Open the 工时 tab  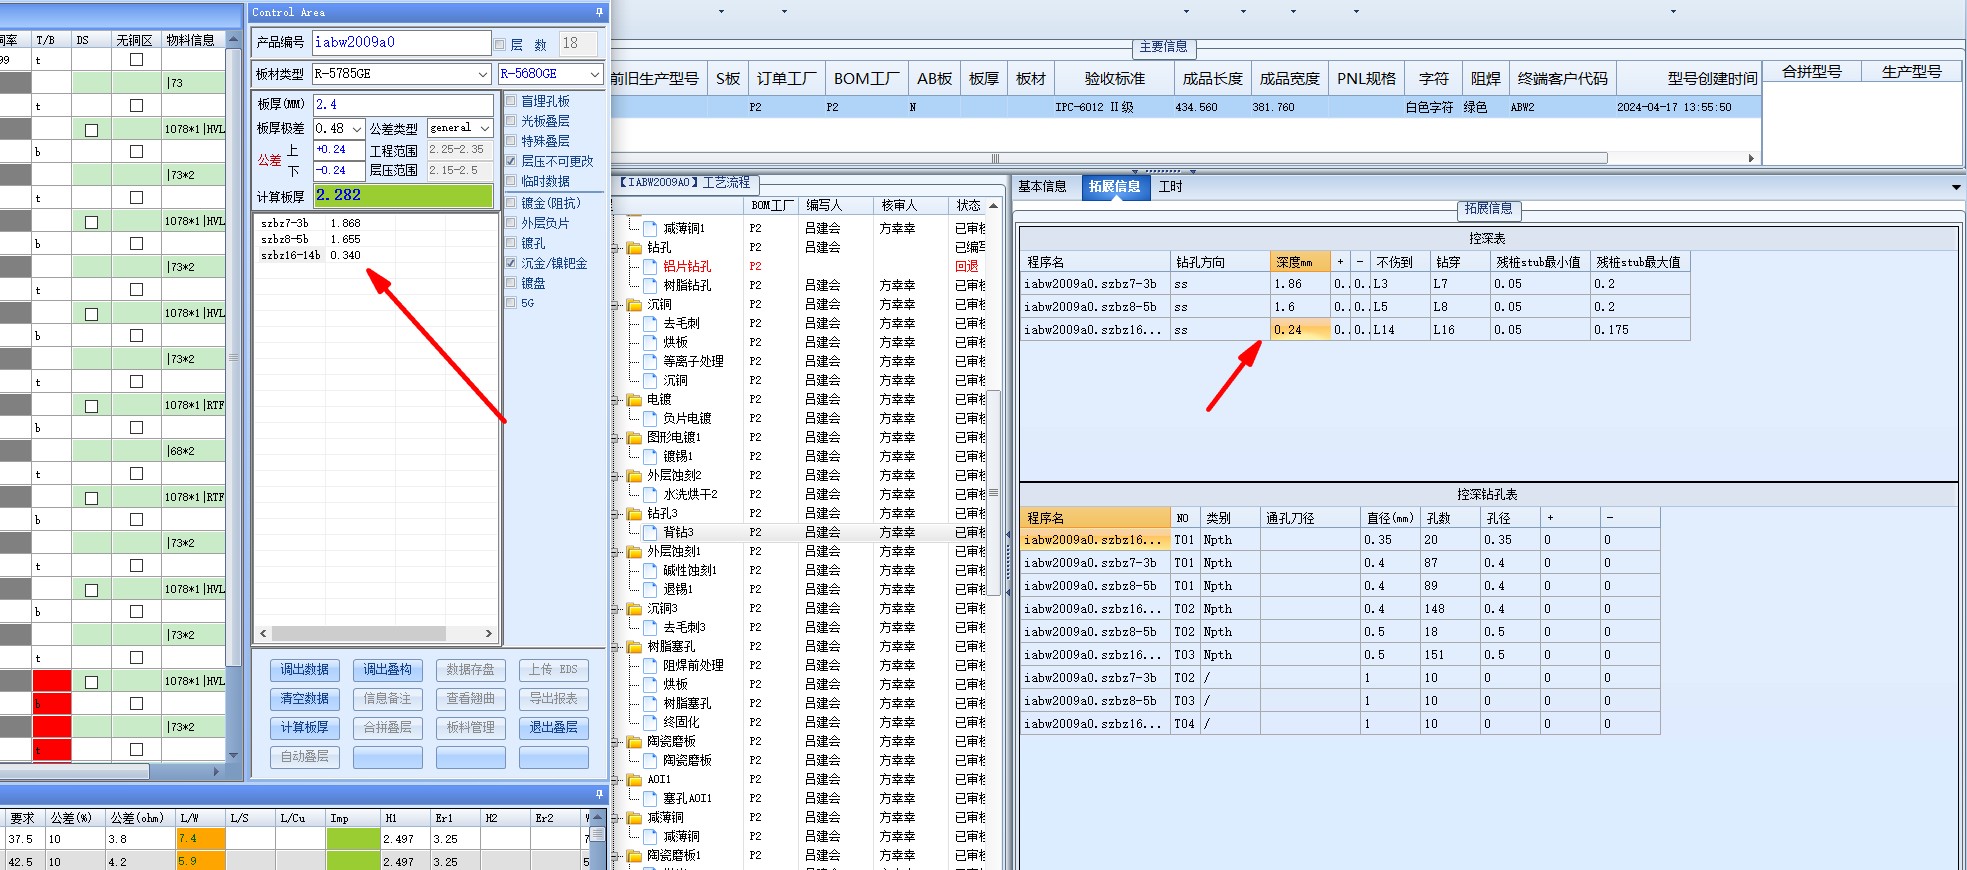pos(1170,187)
